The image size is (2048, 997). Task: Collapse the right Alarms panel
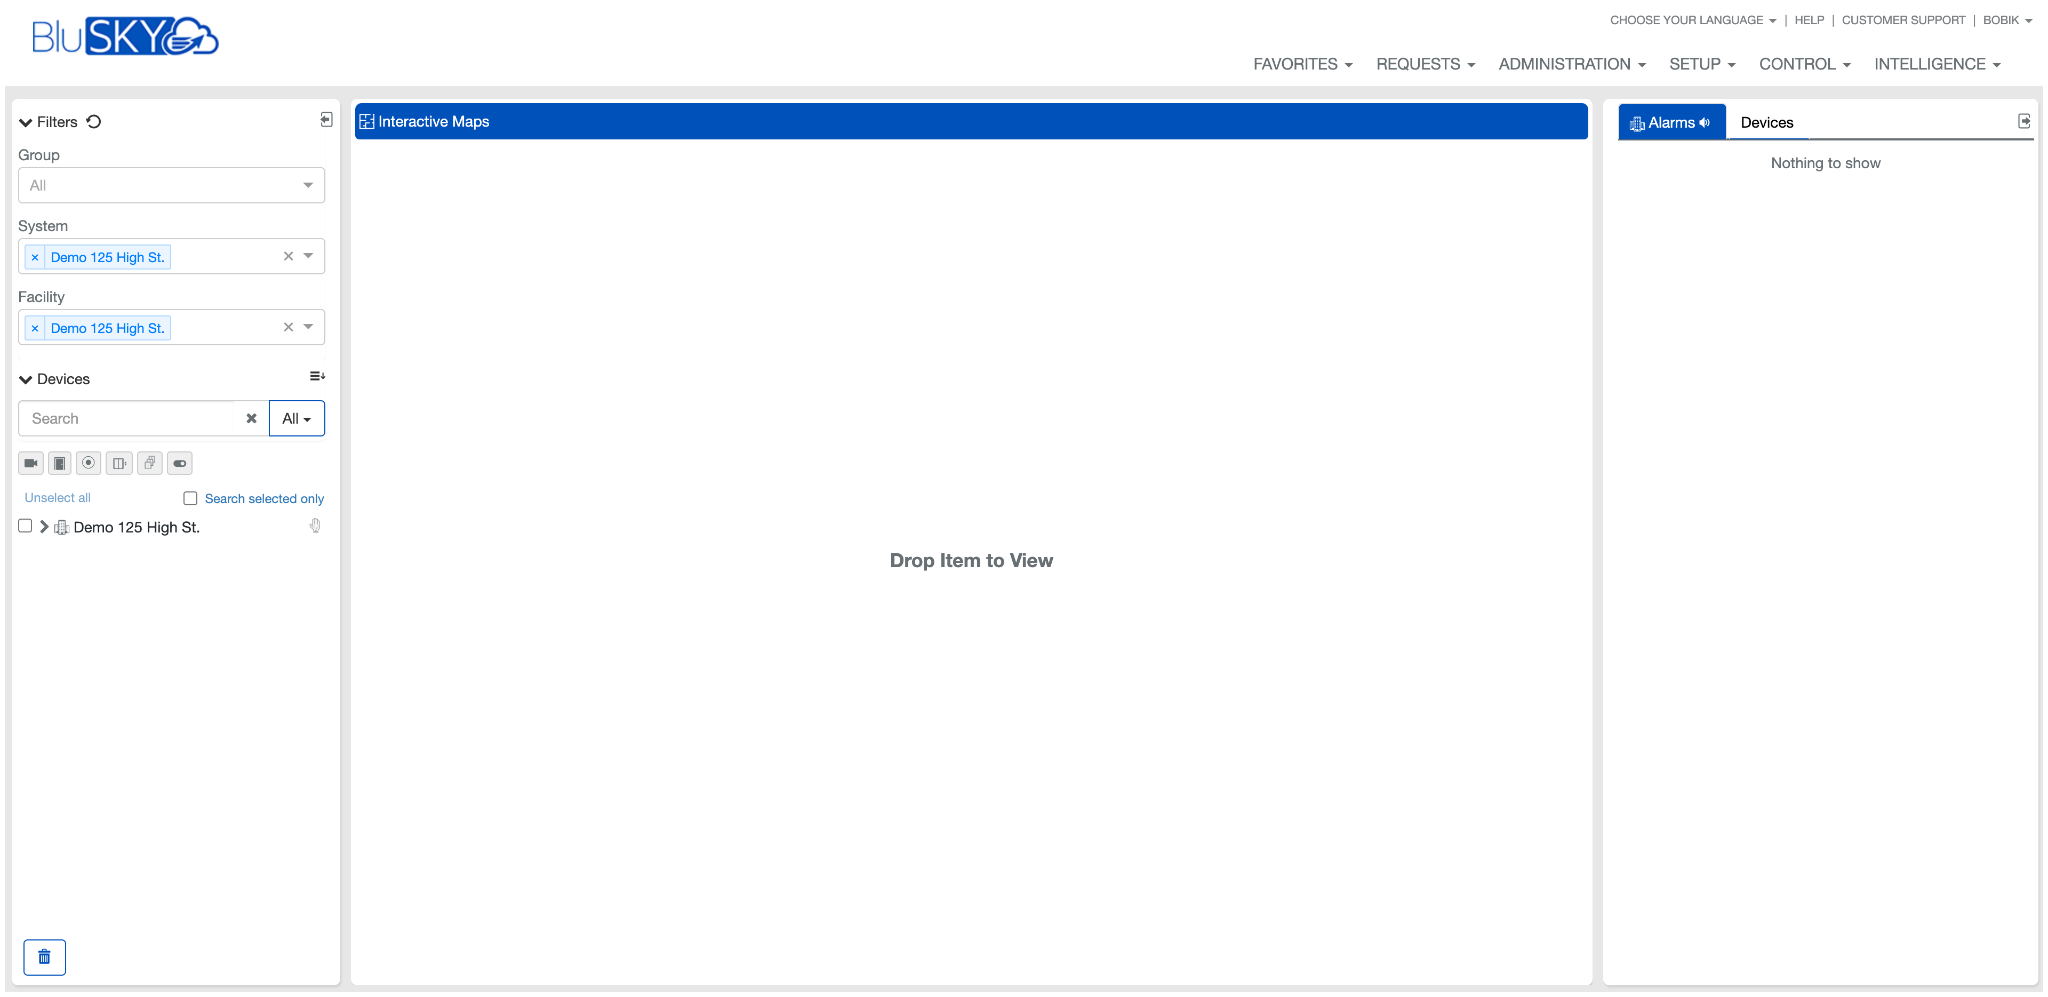point(2024,121)
